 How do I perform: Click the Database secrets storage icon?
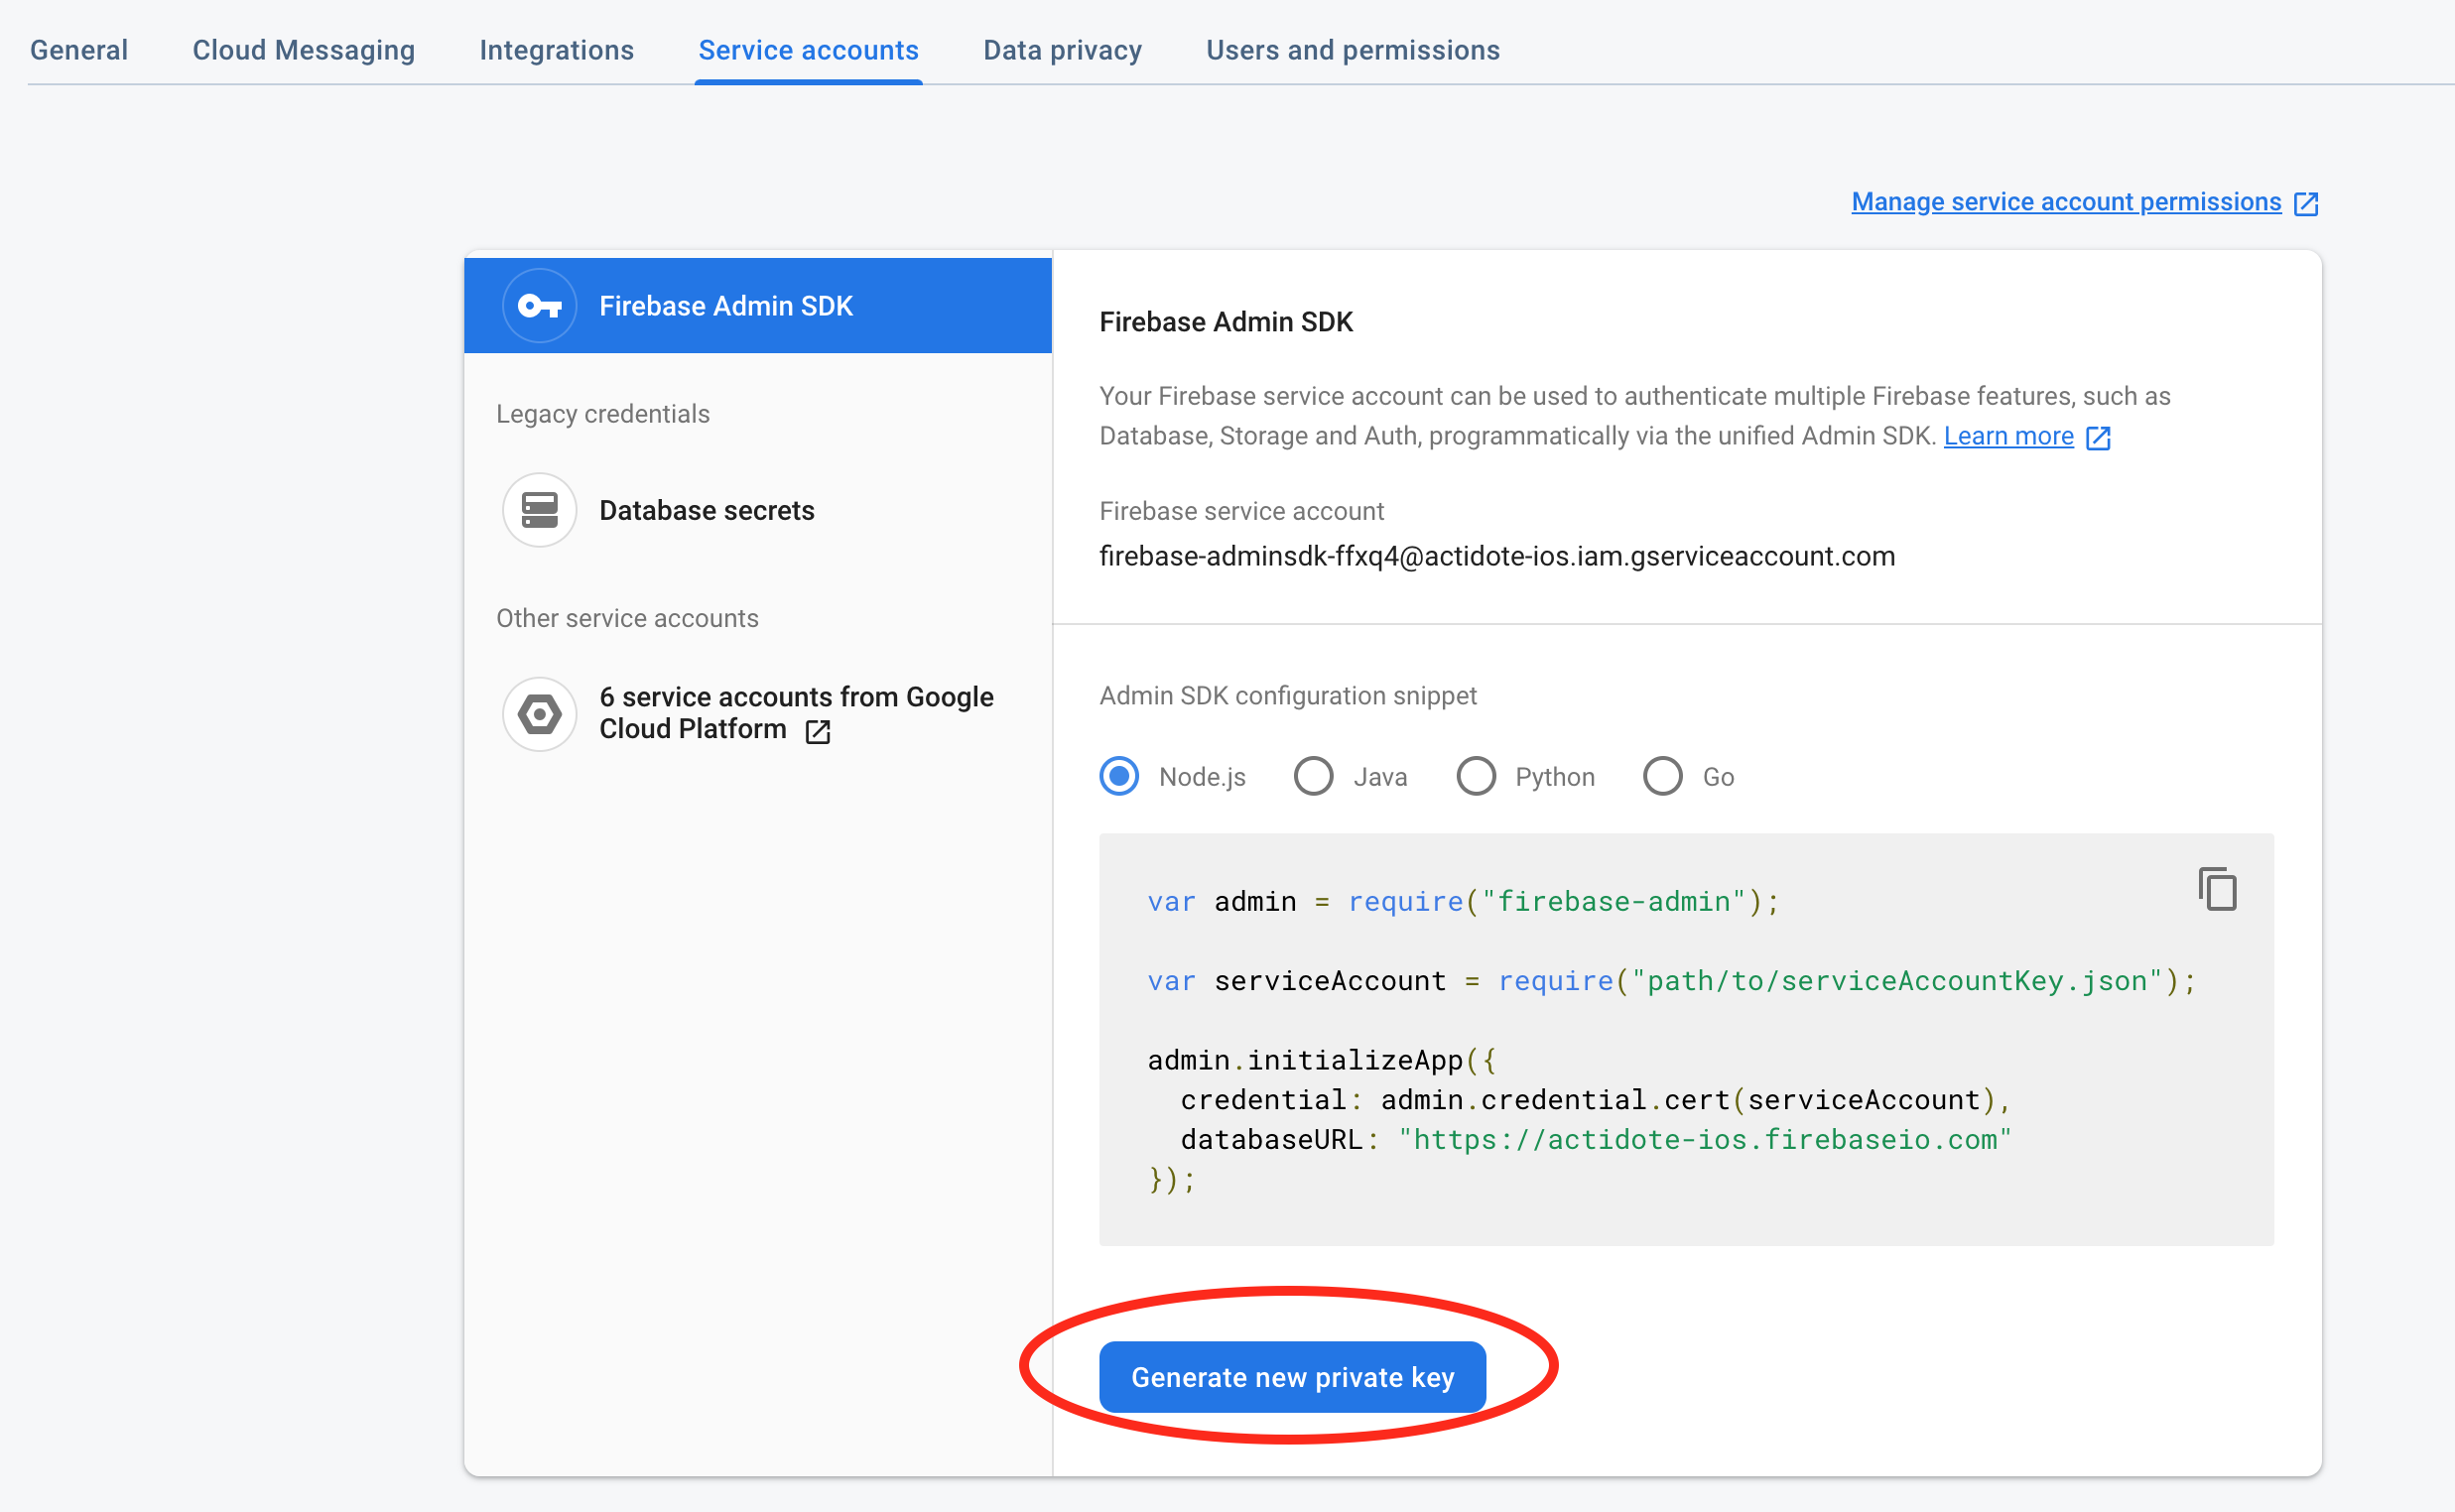point(540,510)
